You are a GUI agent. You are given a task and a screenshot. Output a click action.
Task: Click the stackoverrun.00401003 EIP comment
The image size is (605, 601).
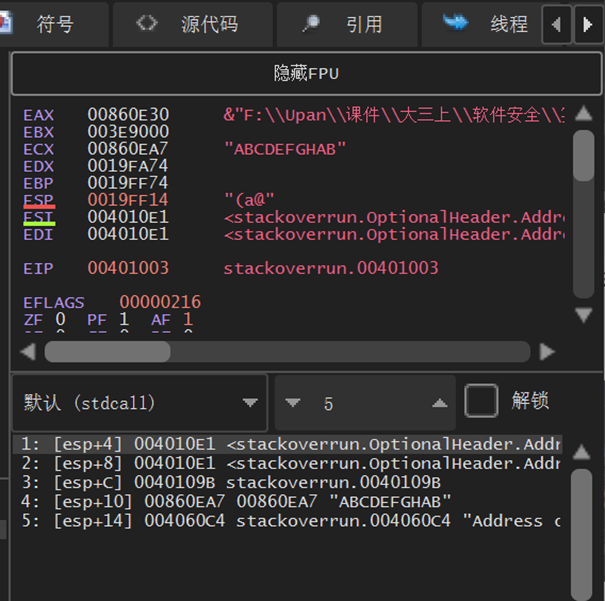pos(331,268)
